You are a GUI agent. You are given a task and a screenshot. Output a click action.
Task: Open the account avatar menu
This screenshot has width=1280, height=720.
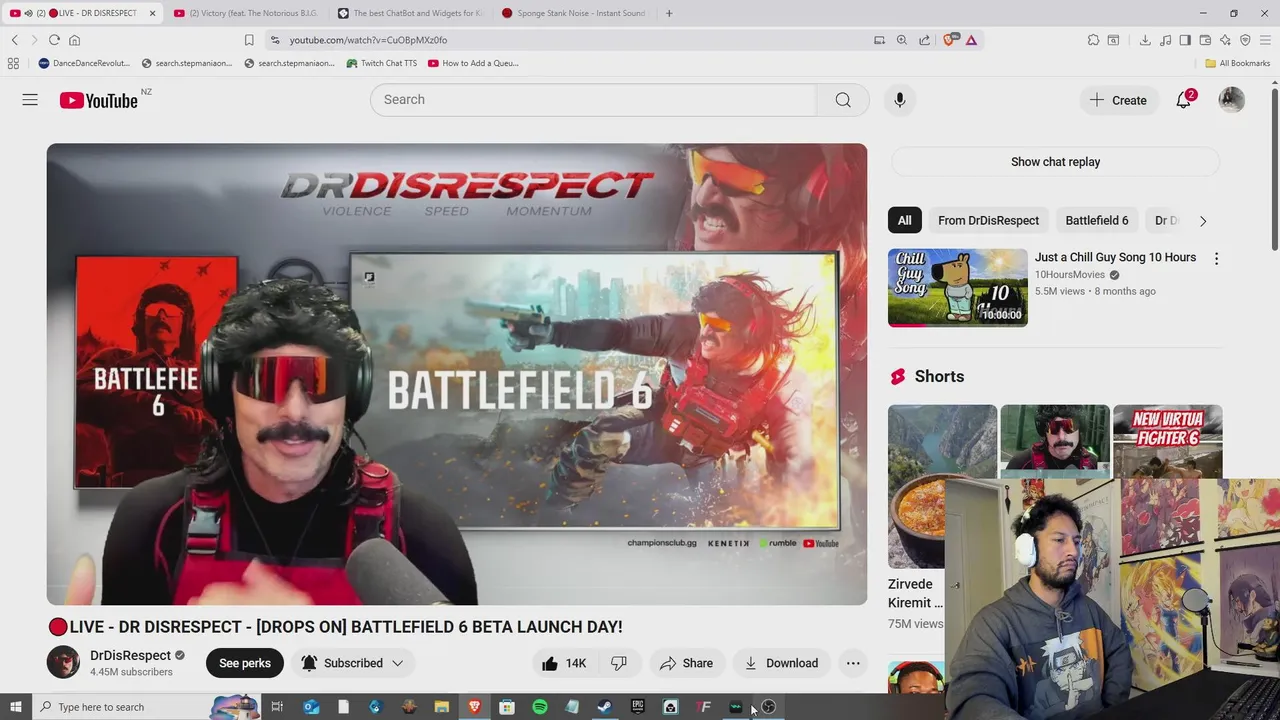[1232, 100]
